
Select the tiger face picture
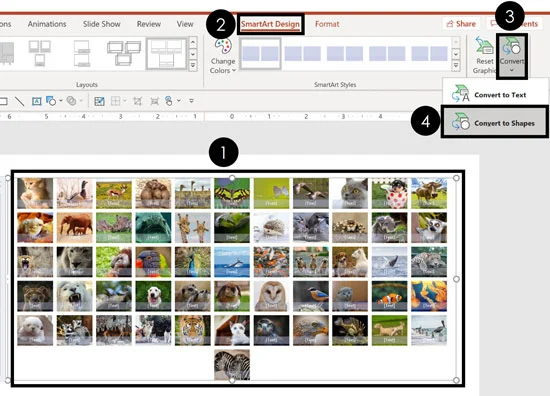[193, 330]
